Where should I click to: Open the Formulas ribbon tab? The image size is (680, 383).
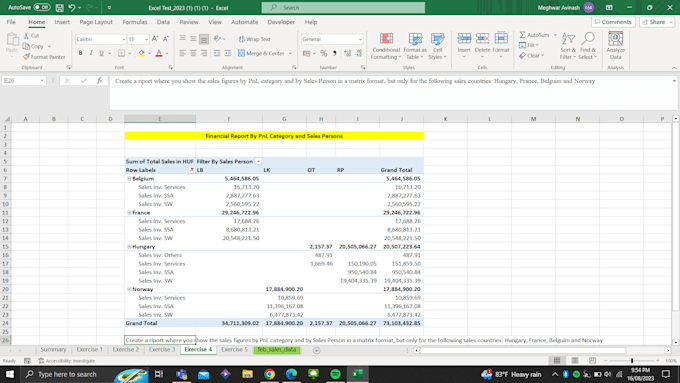click(134, 22)
